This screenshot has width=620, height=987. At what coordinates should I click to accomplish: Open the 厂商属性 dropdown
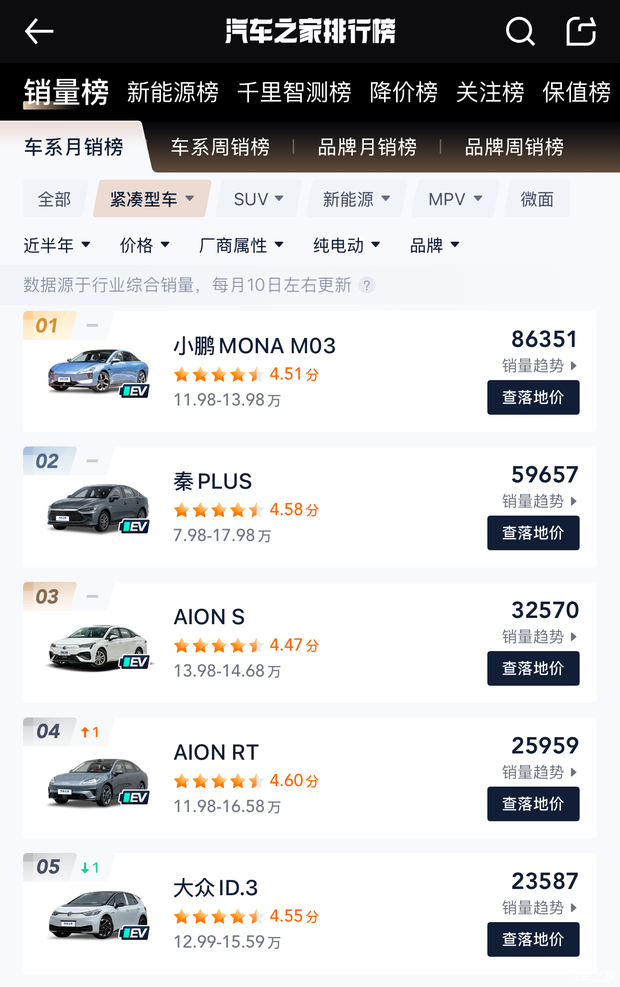click(241, 244)
